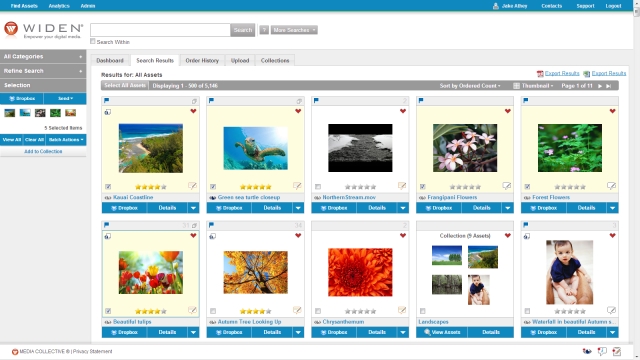Check the Autumn Tree Looking Up checkbox
The image size is (640, 360).
tap(213, 311)
